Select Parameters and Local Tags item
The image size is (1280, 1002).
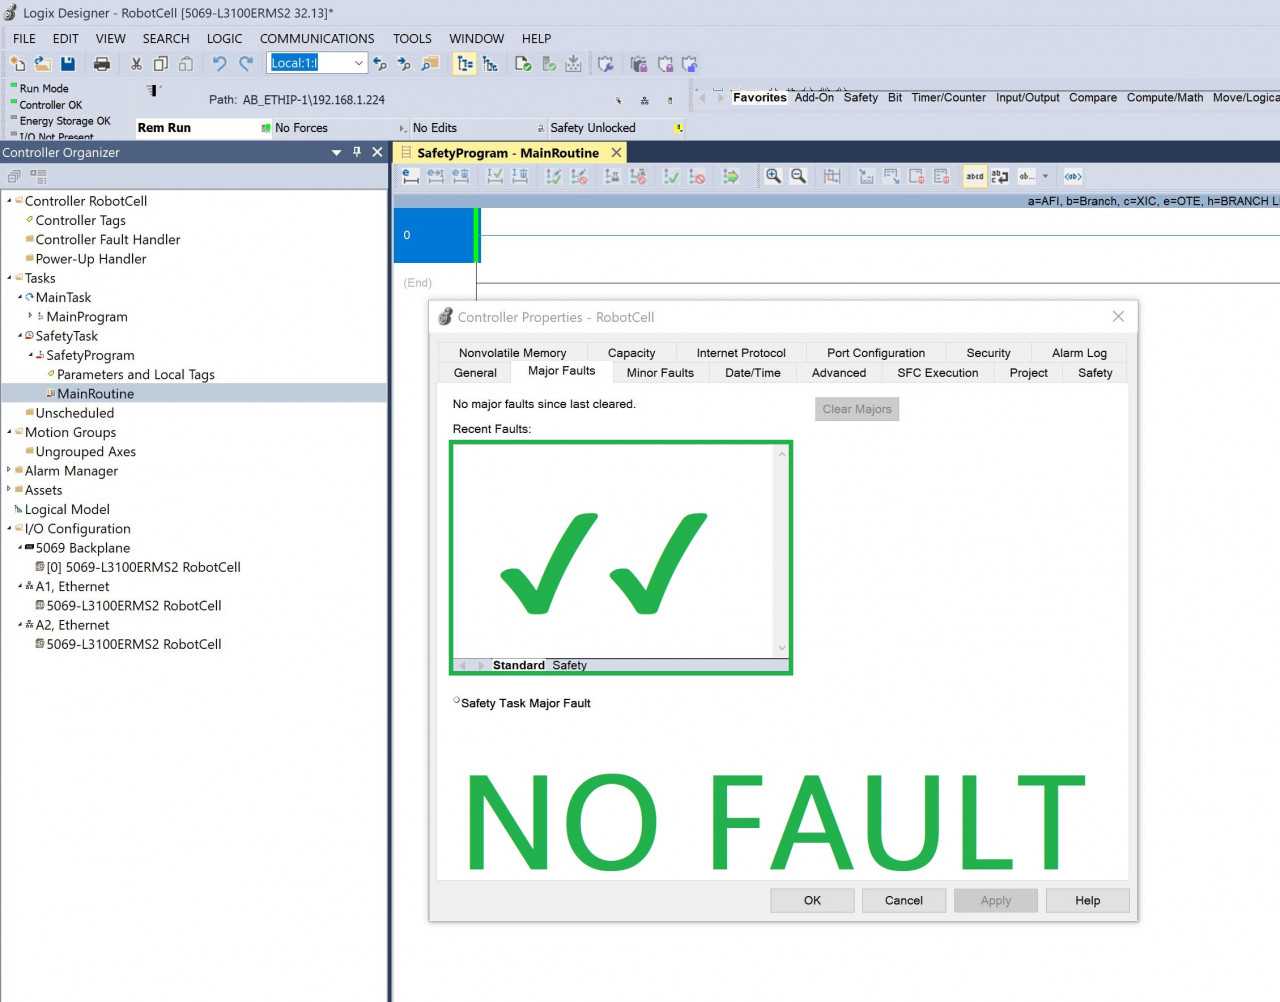(136, 374)
